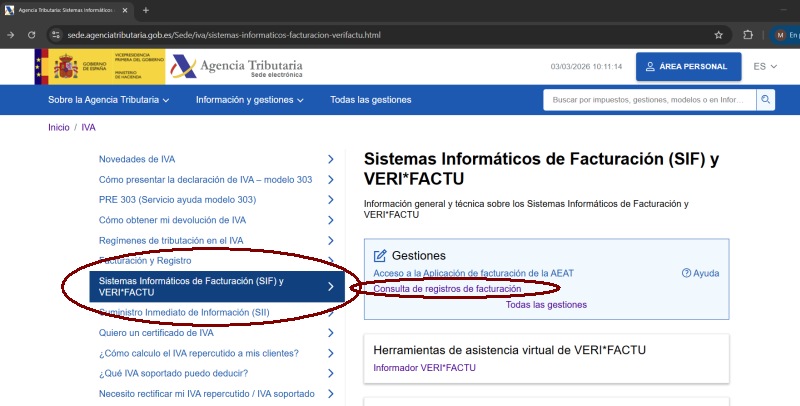Reload the page
The image size is (800, 406).
31,35
